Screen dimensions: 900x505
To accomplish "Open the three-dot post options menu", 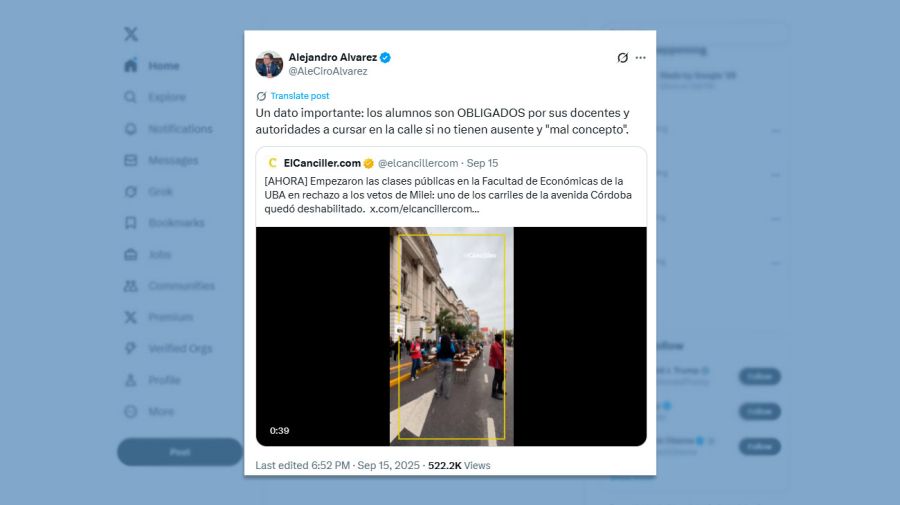I will pyautogui.click(x=641, y=57).
